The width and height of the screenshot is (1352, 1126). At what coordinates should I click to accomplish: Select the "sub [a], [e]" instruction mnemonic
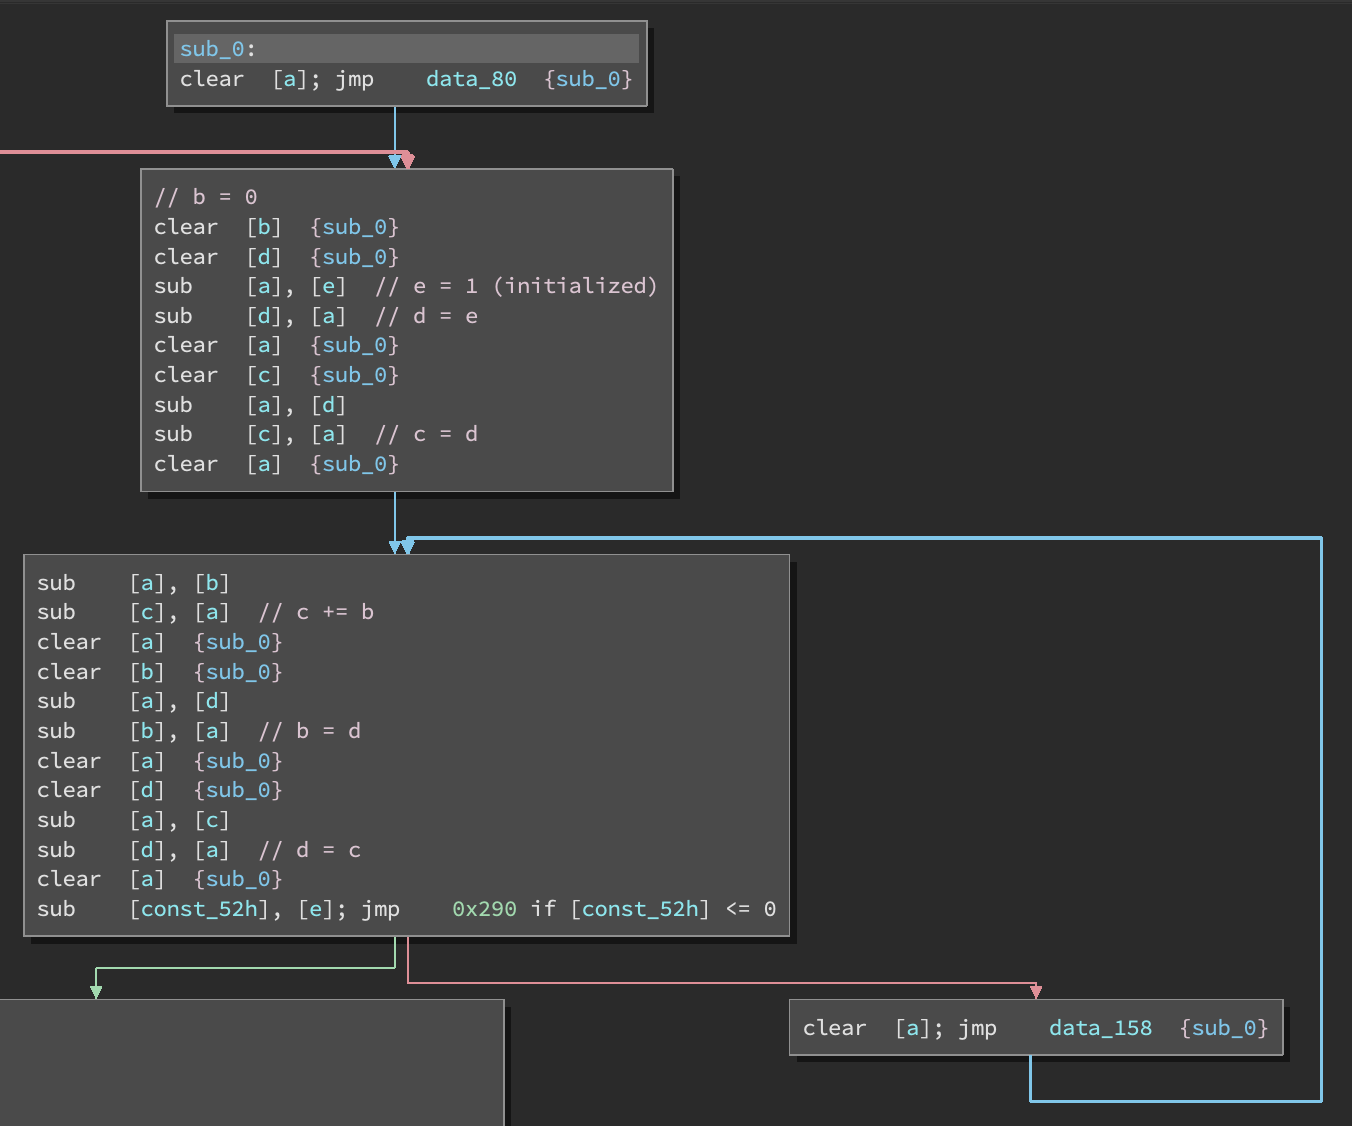(x=173, y=286)
